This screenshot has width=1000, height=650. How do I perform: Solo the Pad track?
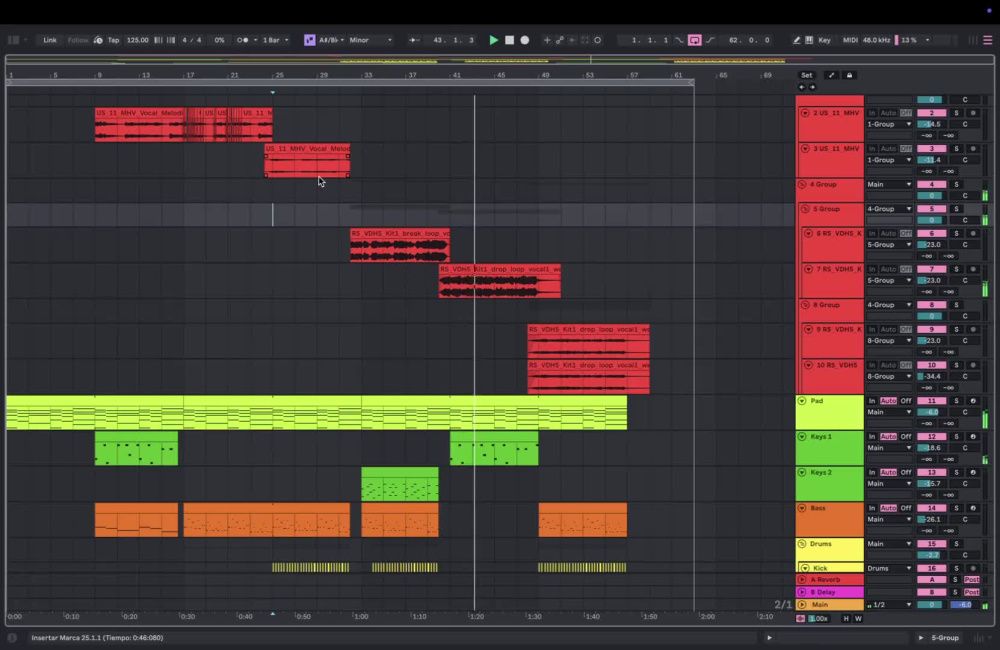click(x=956, y=401)
